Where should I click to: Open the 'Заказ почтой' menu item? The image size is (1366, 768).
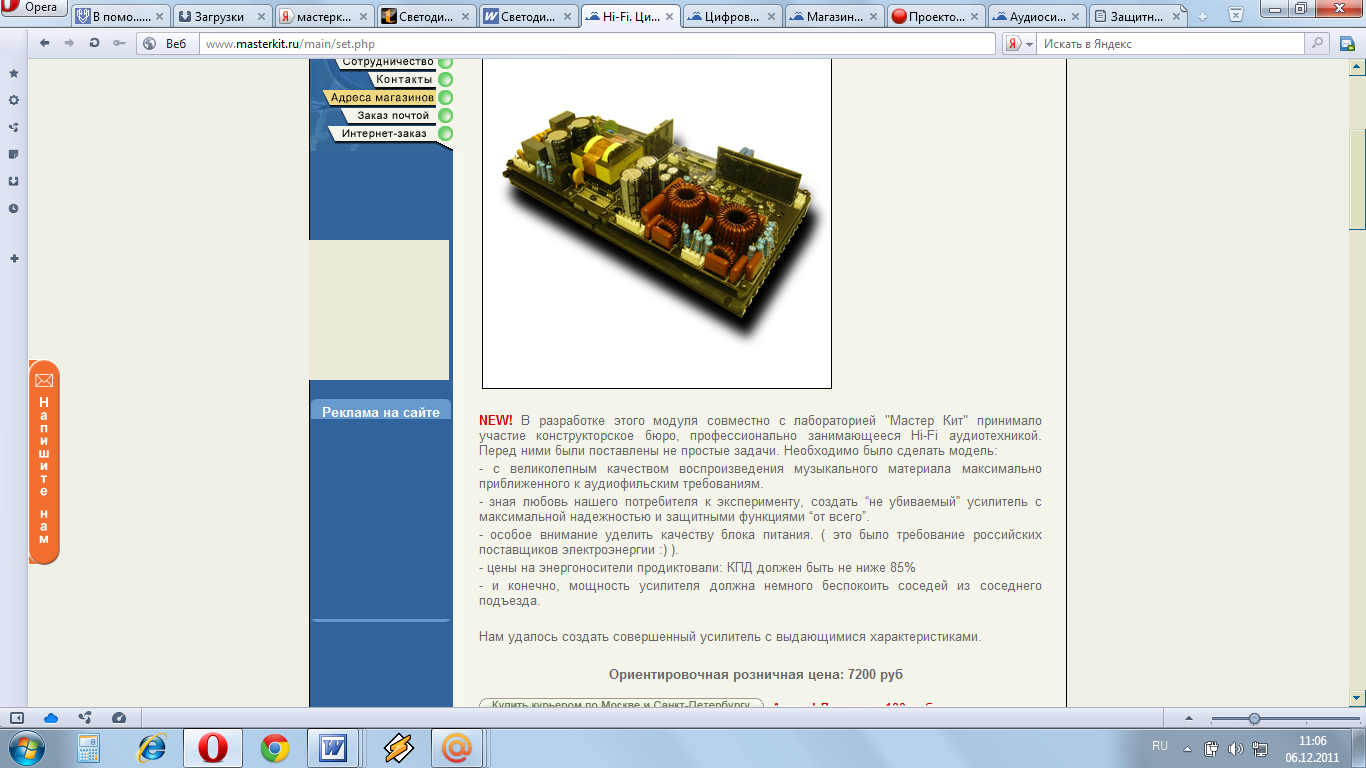(x=393, y=116)
